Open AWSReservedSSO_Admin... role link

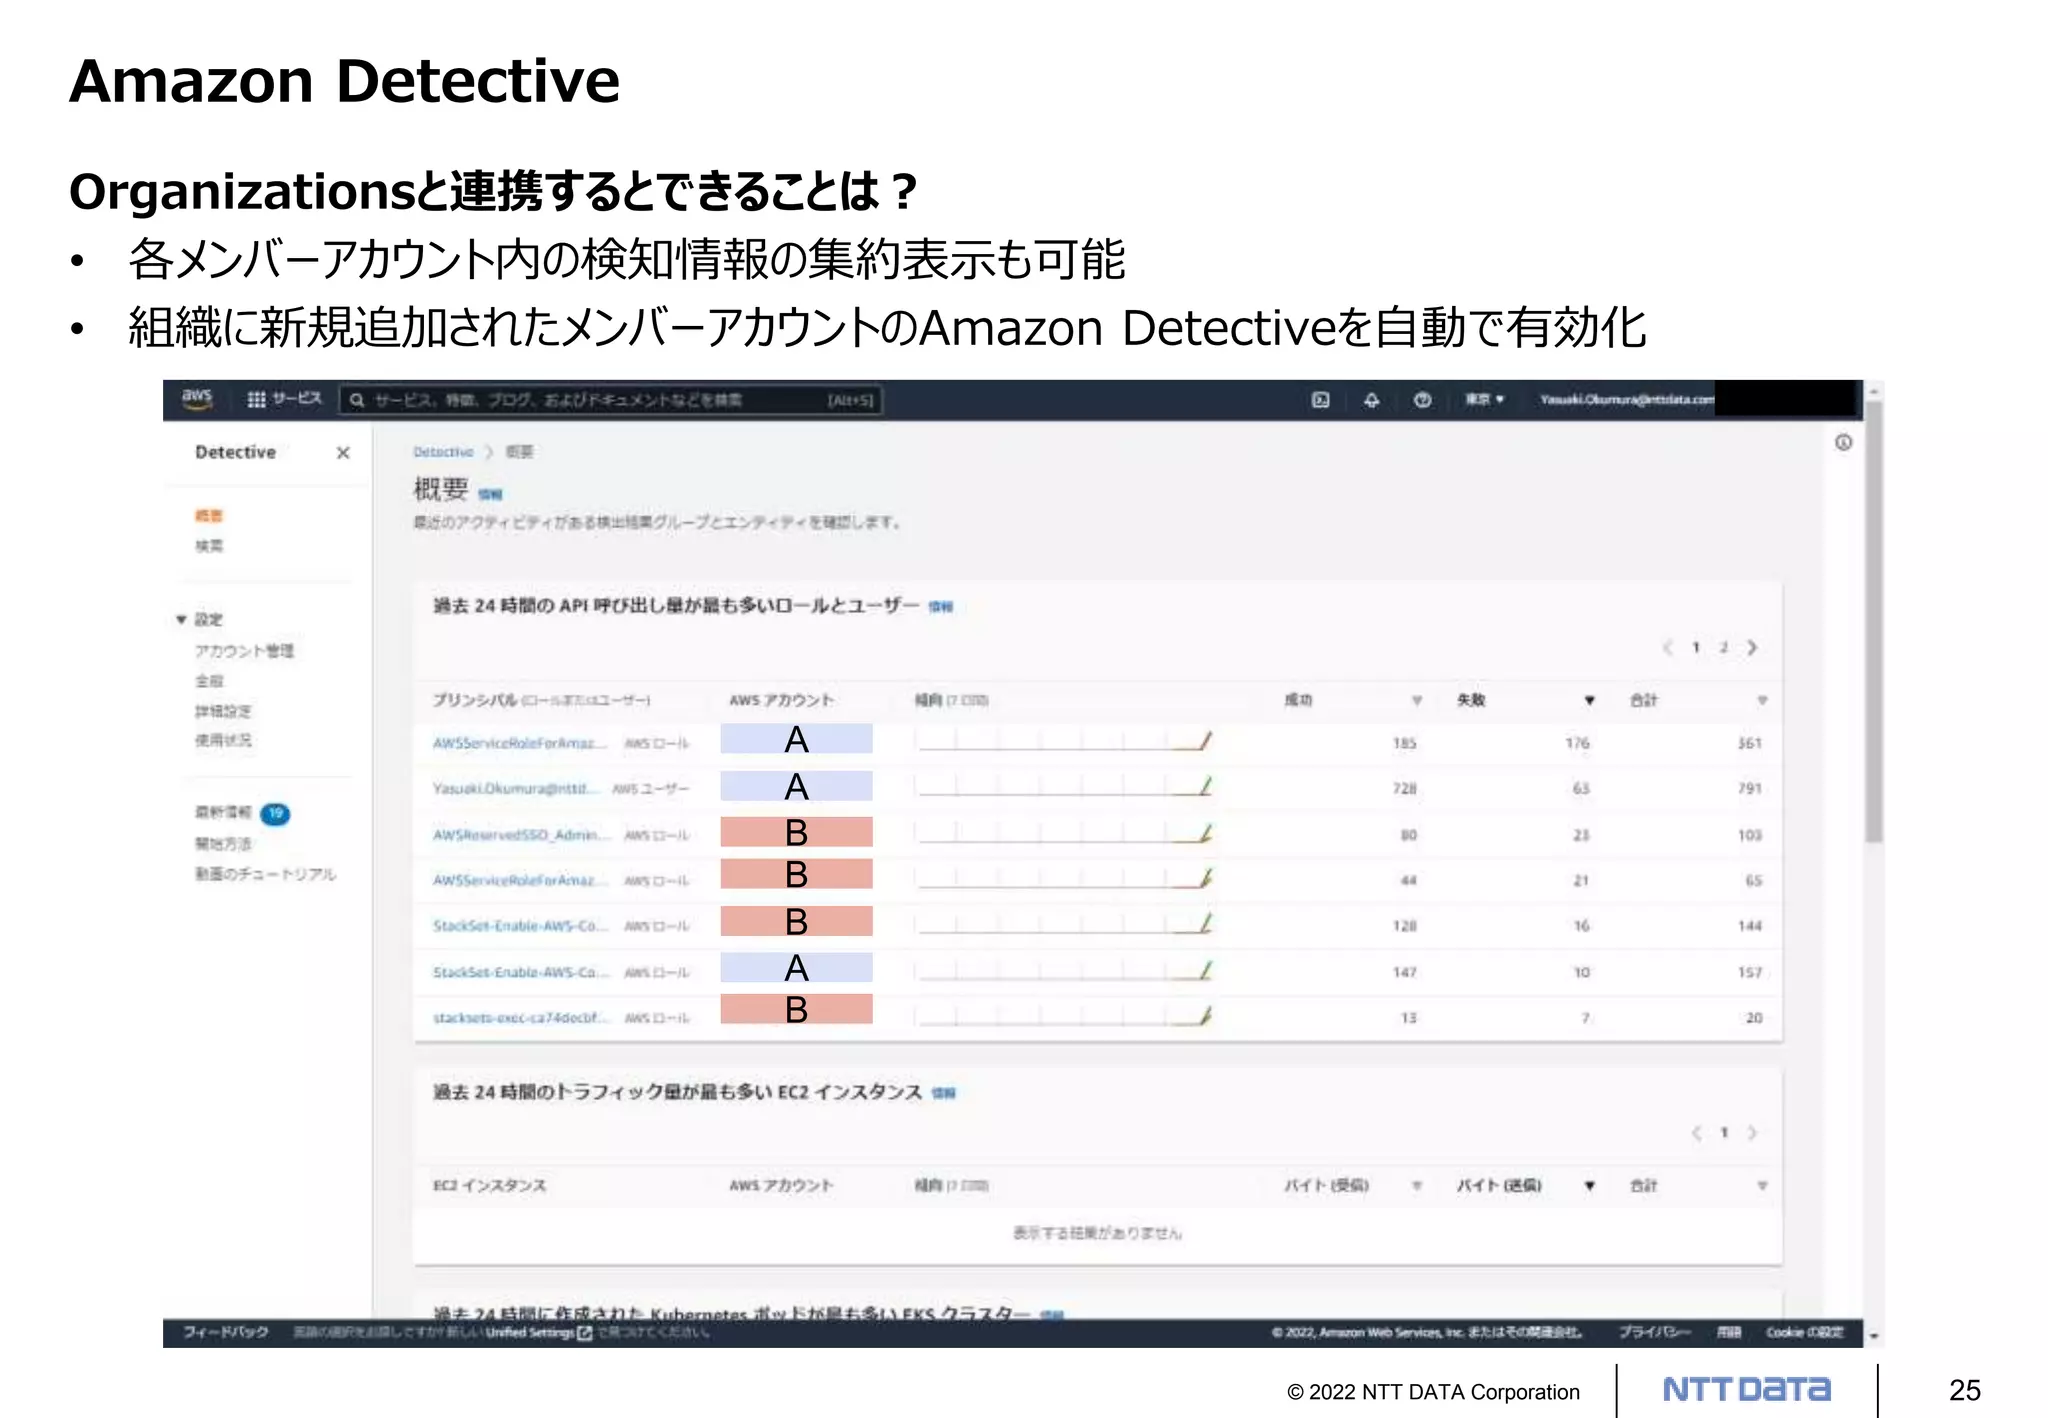pyautogui.click(x=521, y=835)
